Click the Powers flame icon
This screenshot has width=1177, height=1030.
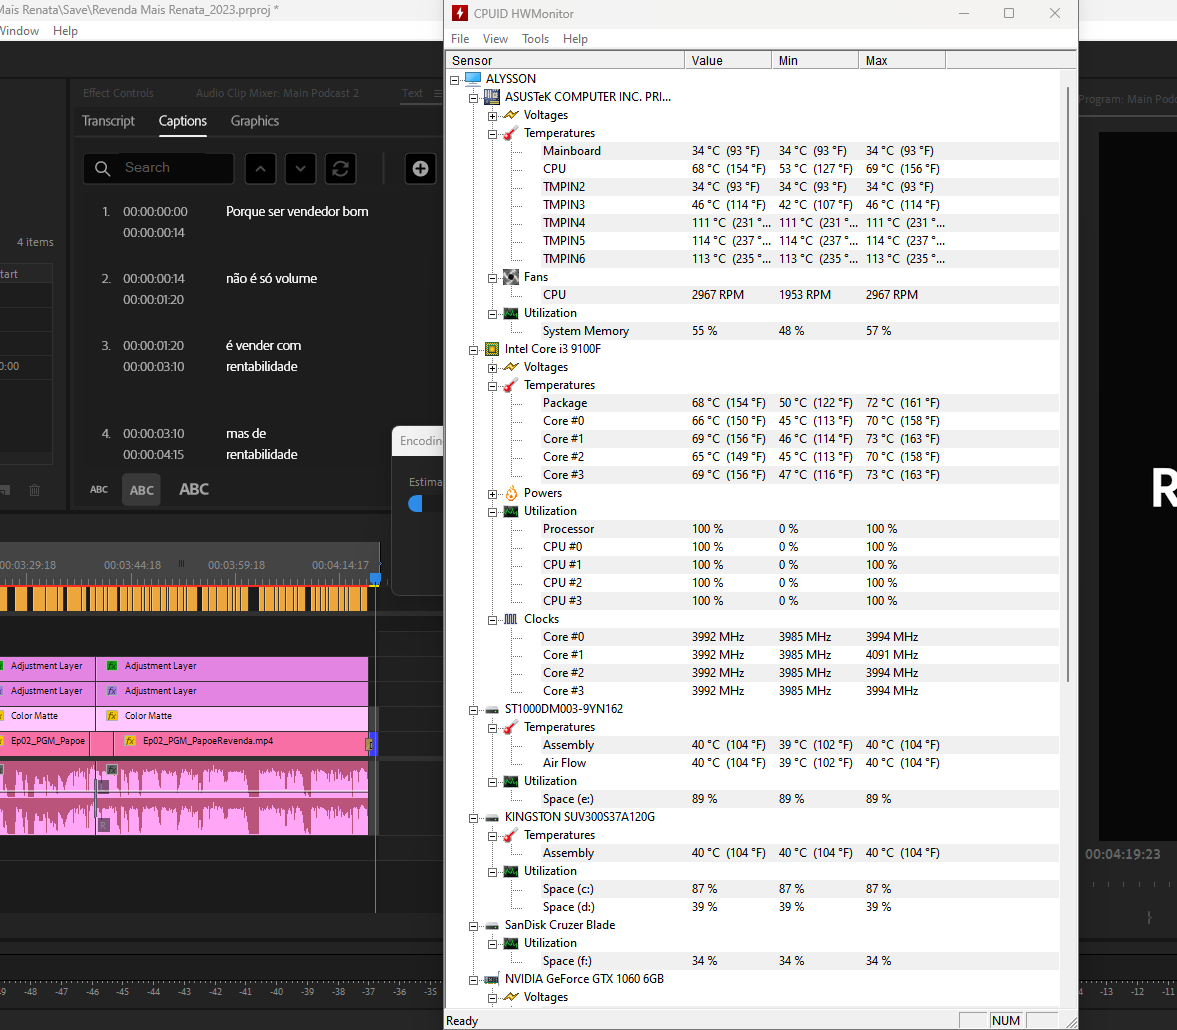[511, 493]
